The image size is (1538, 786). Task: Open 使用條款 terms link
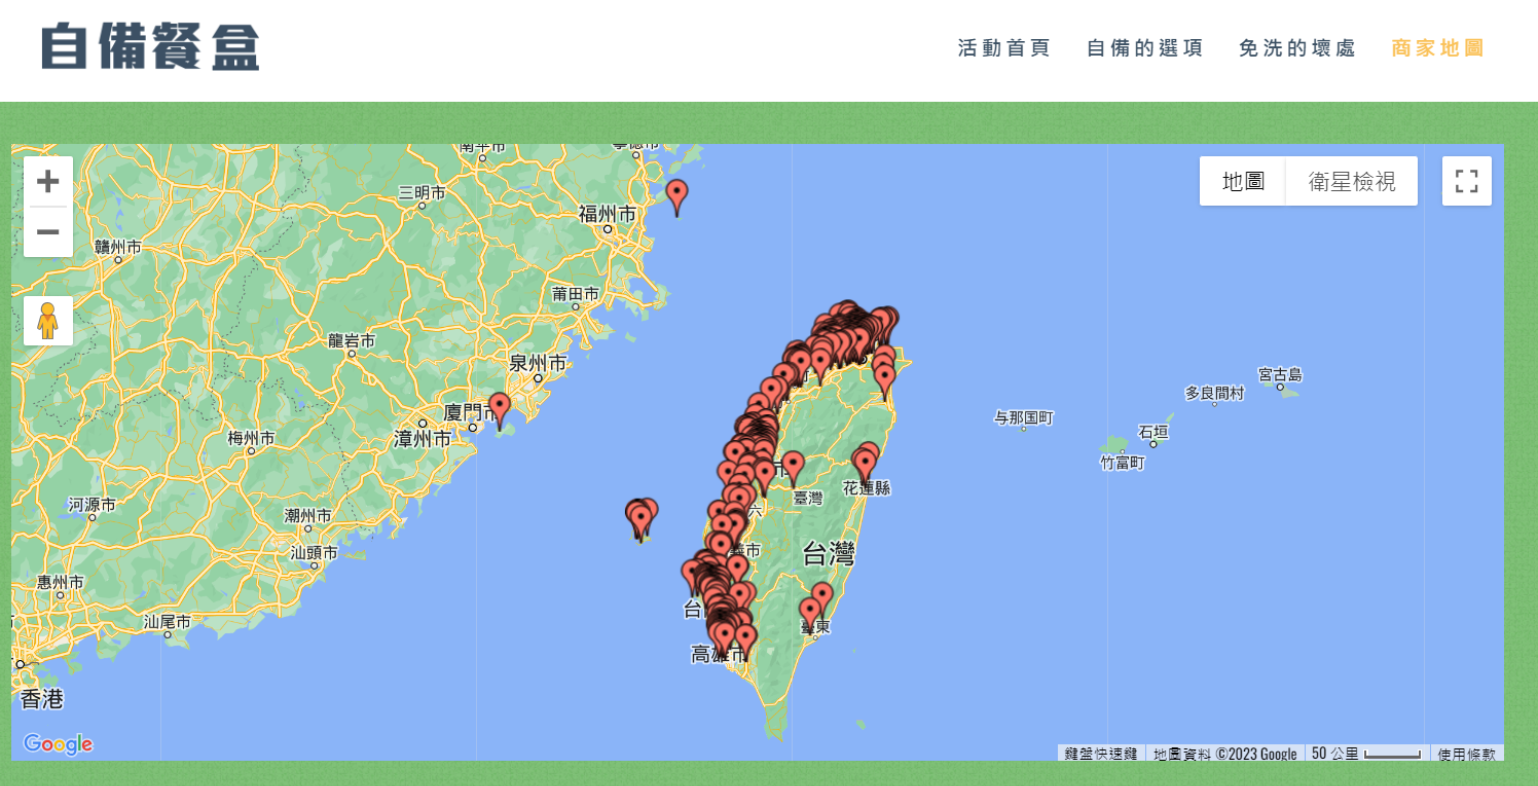[x=1466, y=754]
